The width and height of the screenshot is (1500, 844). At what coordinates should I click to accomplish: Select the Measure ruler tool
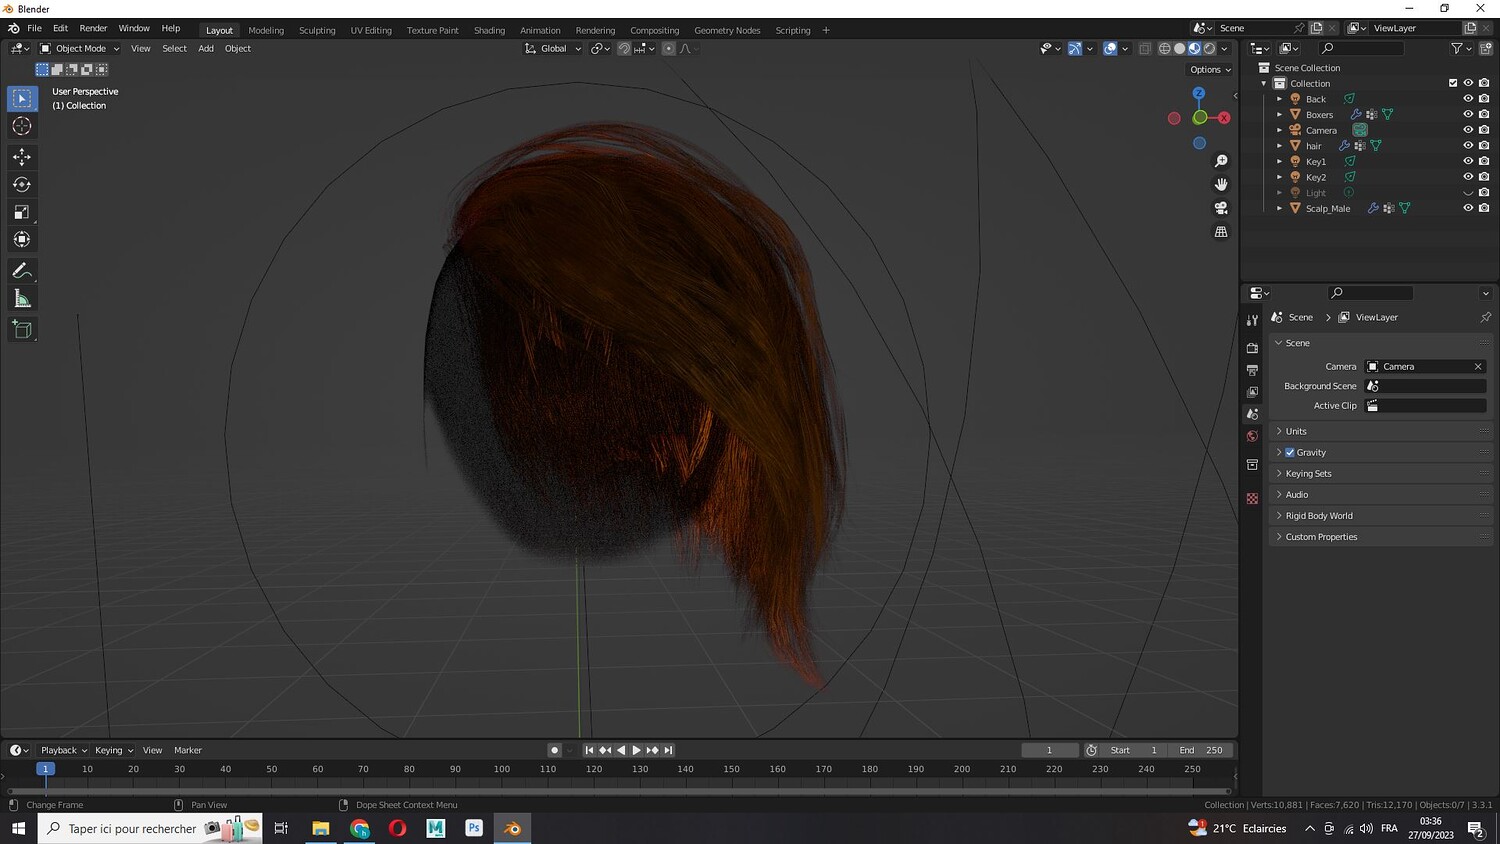[x=22, y=299]
